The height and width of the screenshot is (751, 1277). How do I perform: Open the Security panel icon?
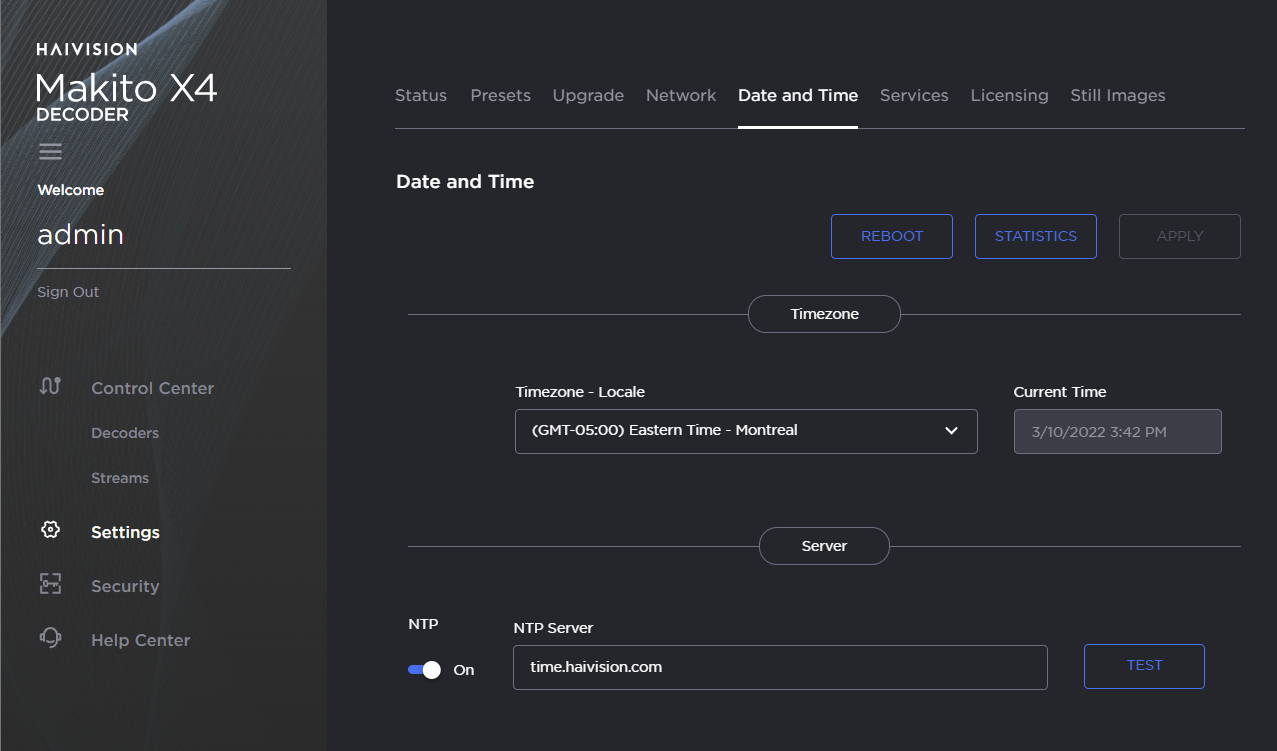(50, 584)
